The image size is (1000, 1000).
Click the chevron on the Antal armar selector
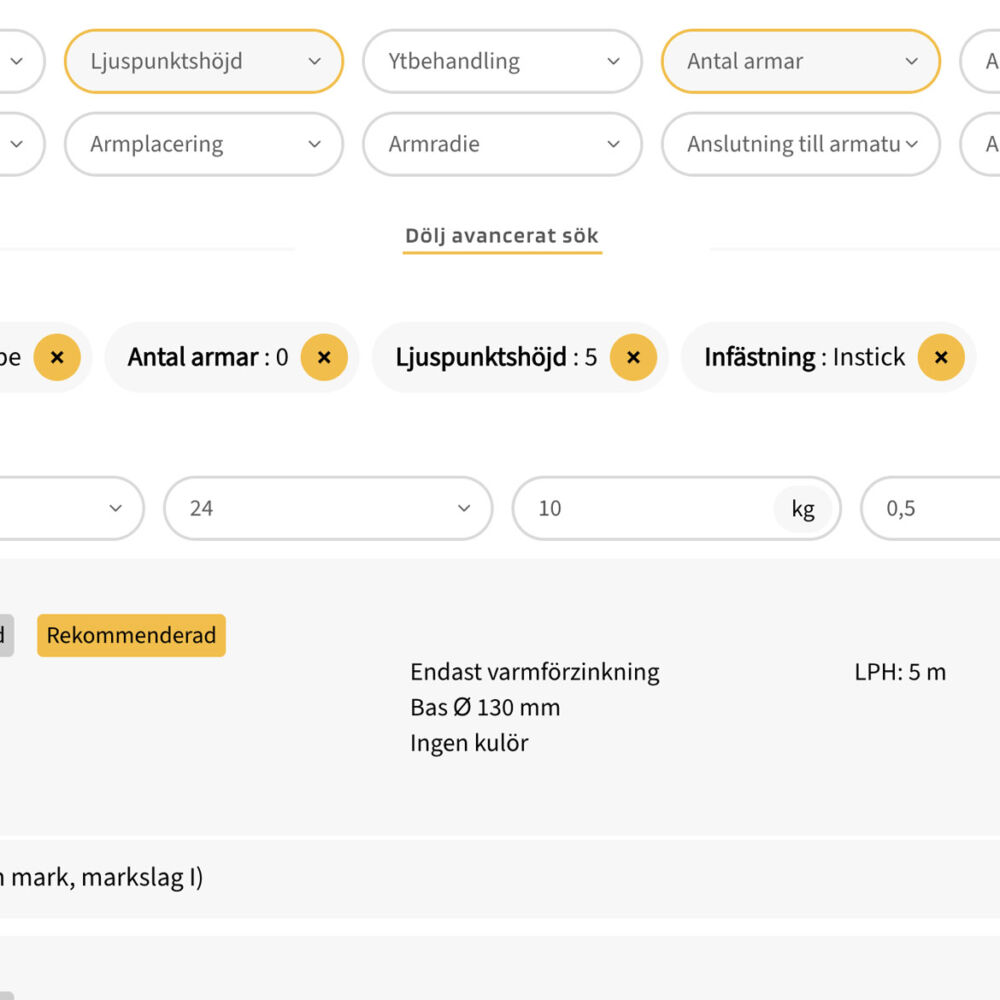(x=911, y=61)
